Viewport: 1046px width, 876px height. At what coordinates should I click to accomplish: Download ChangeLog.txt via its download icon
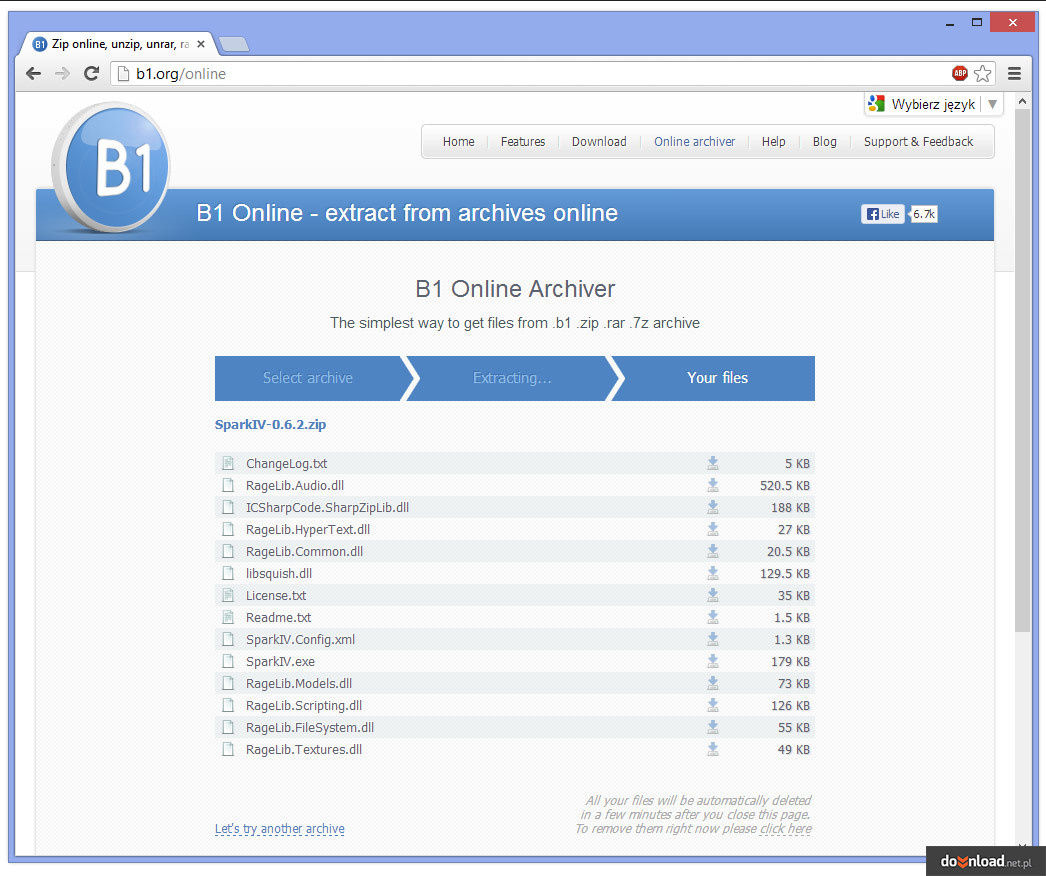click(712, 463)
